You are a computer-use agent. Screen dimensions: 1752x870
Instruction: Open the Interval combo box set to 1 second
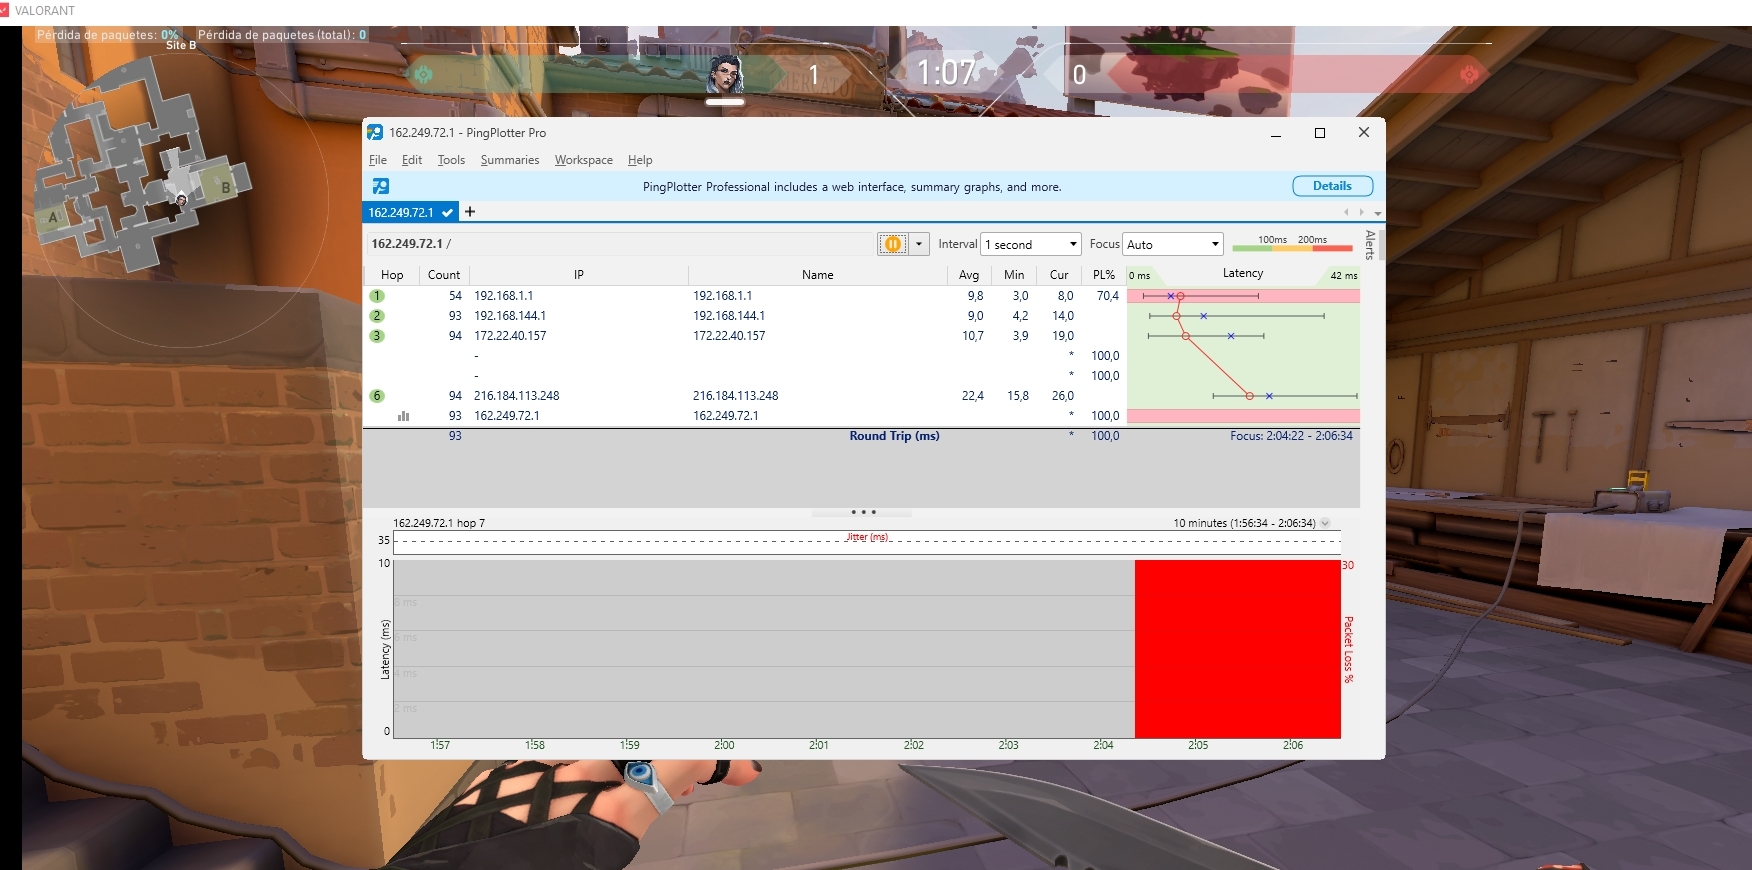click(1031, 244)
